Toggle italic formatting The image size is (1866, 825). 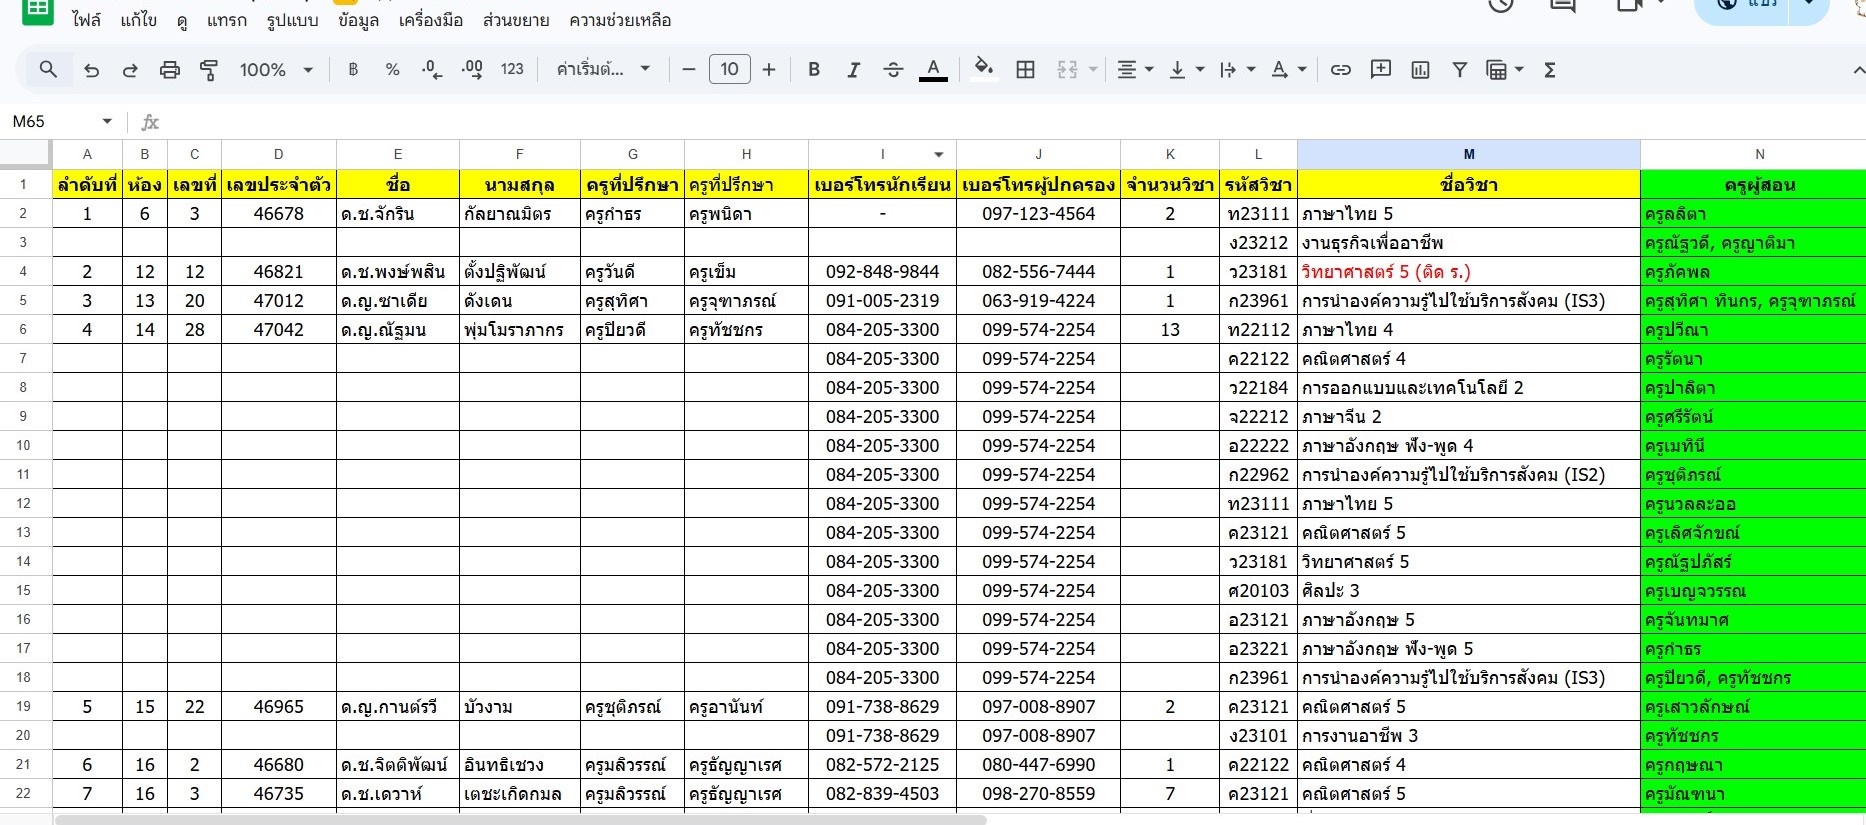click(853, 70)
